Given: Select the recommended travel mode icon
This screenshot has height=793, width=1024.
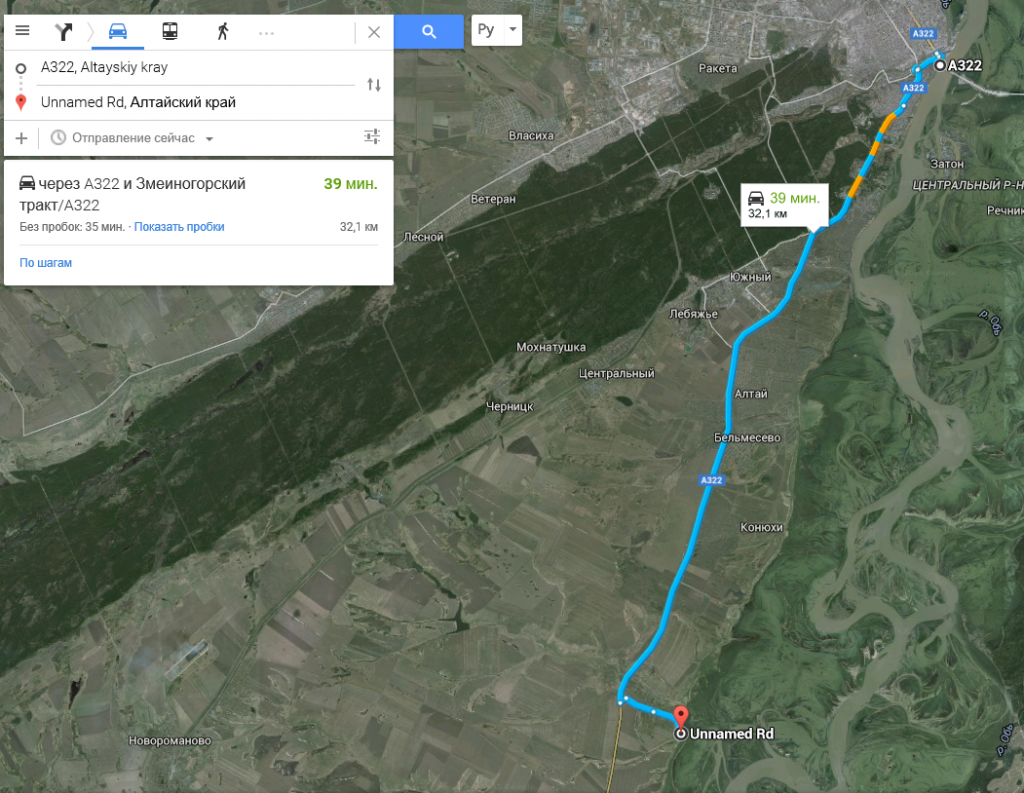Looking at the screenshot, I should click(63, 31).
